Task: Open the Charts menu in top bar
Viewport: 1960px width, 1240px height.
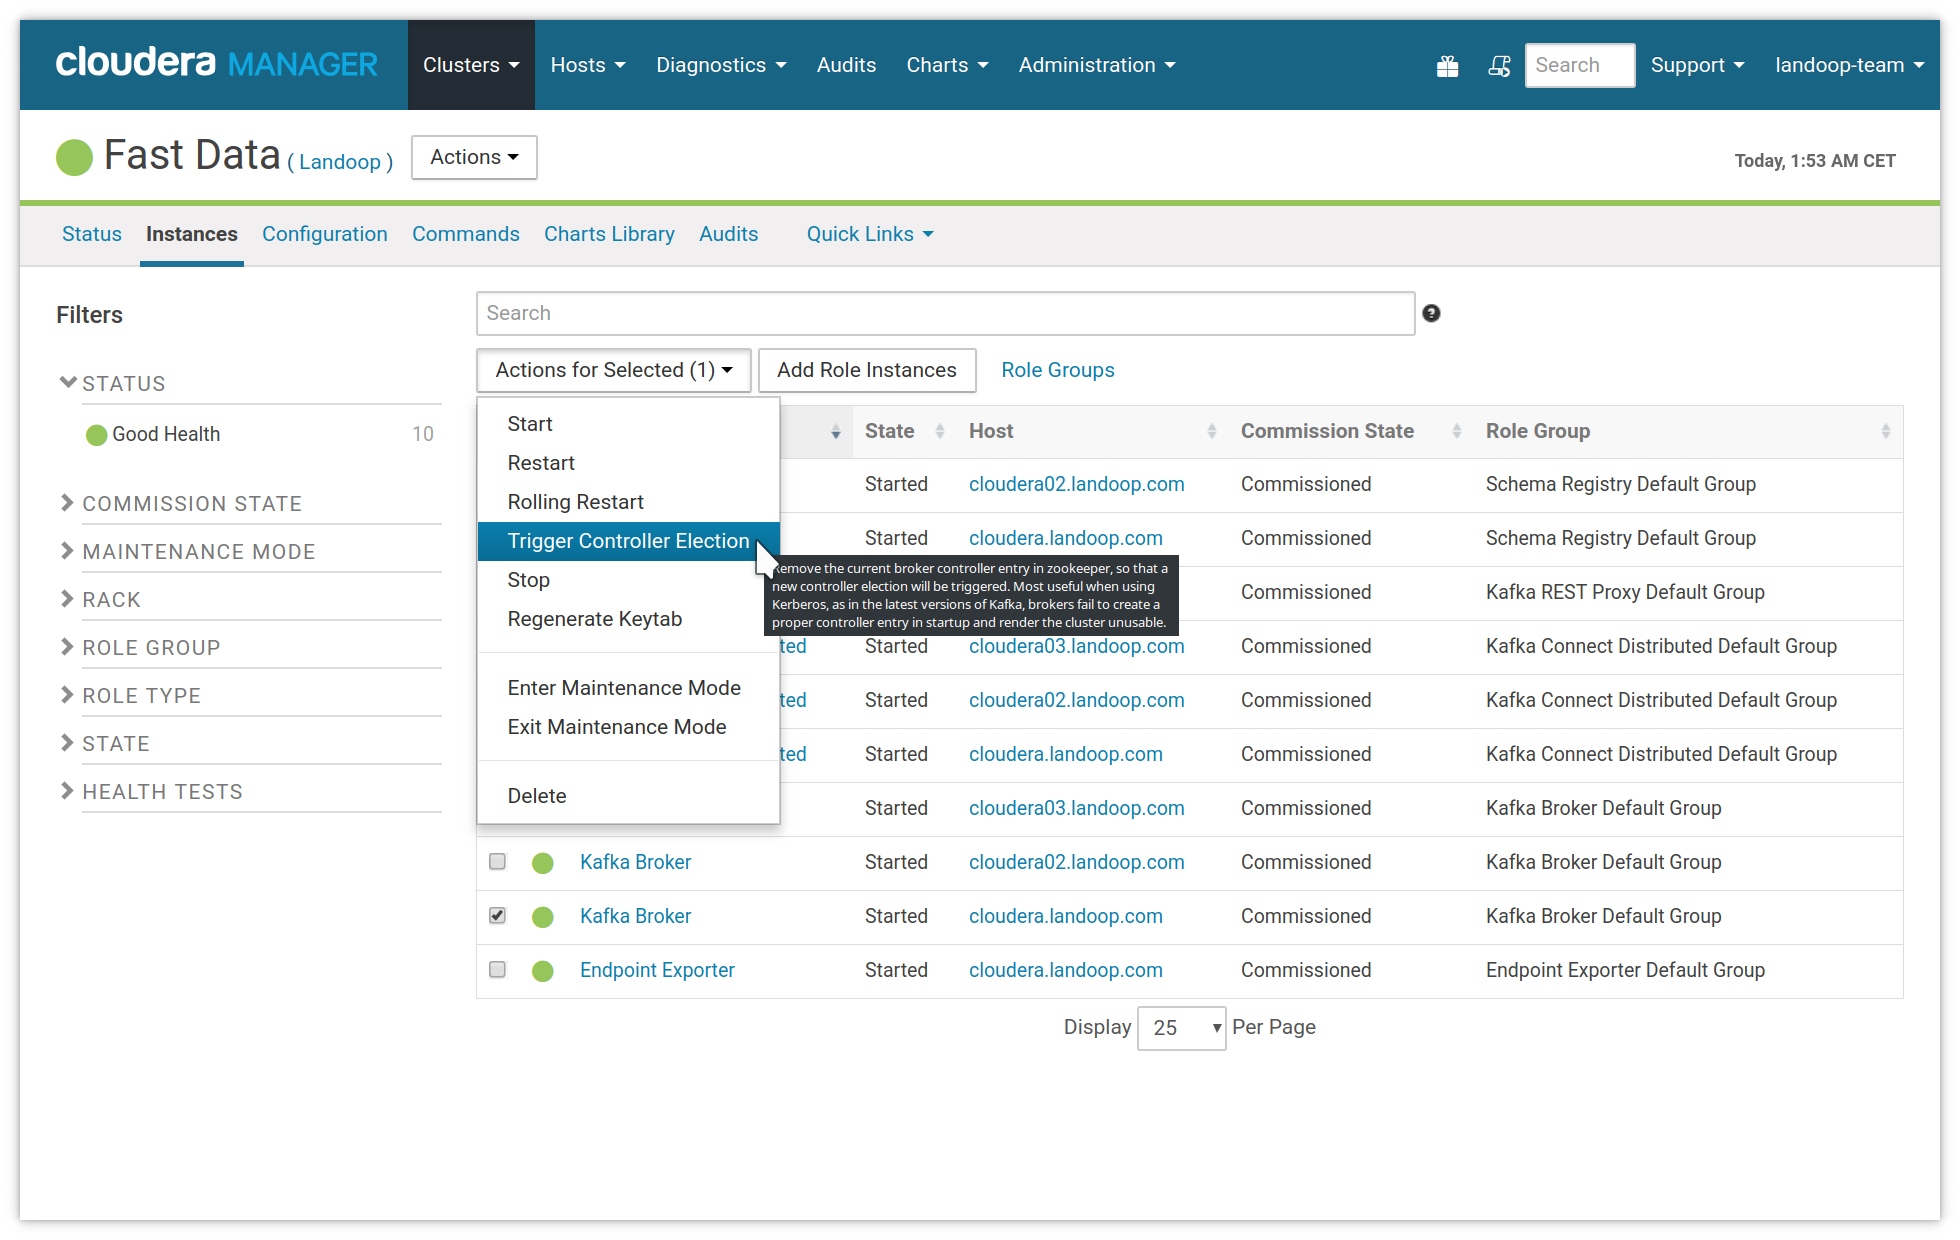Action: click(x=947, y=65)
